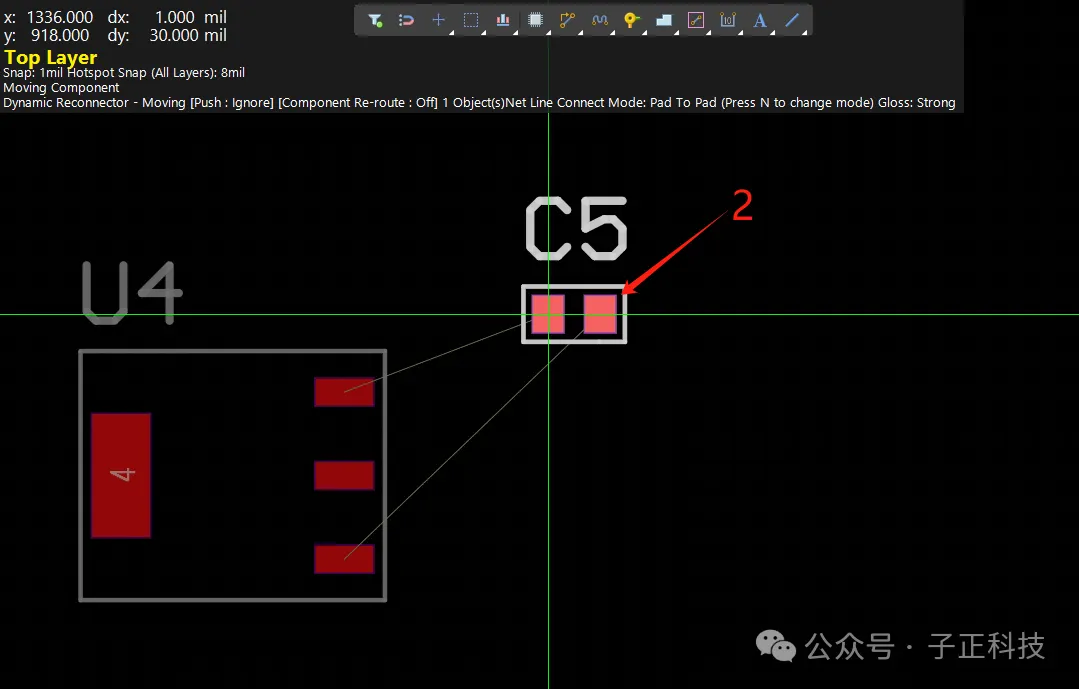Click the x coordinate value 1336.000

point(60,17)
